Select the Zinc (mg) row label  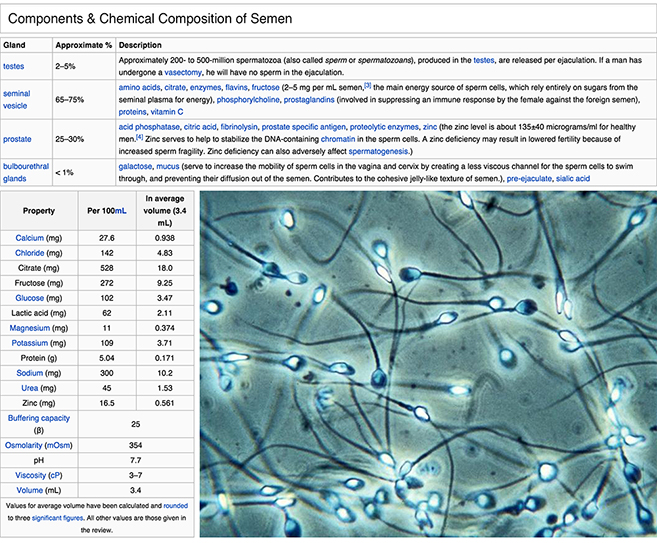pos(39,403)
